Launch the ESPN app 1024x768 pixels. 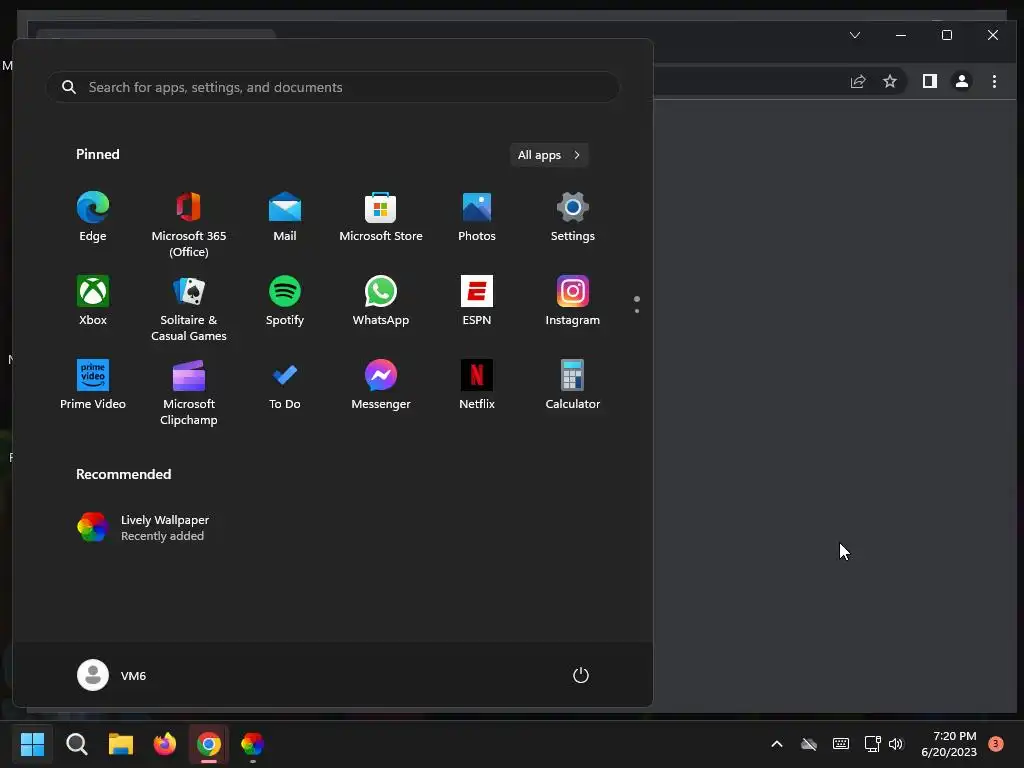(477, 301)
